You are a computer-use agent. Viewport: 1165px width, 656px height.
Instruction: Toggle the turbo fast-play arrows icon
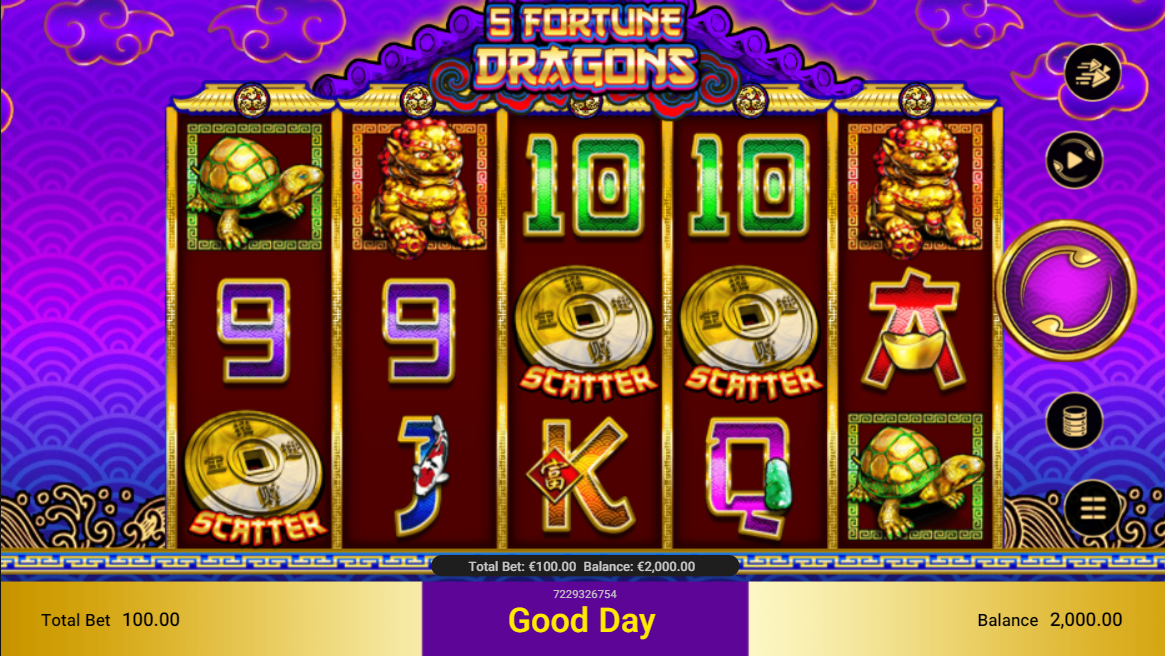(1092, 73)
